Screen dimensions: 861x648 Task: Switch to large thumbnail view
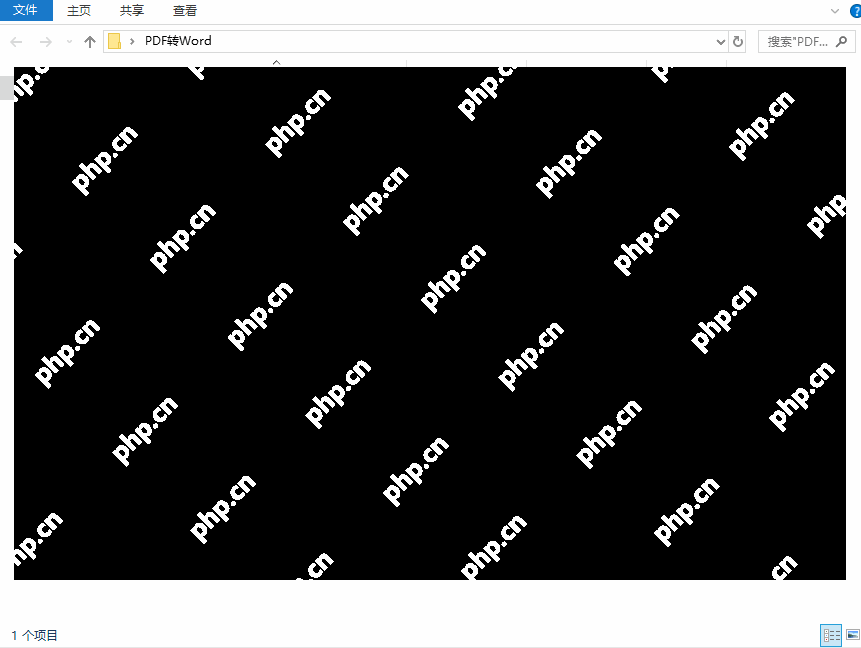852,635
